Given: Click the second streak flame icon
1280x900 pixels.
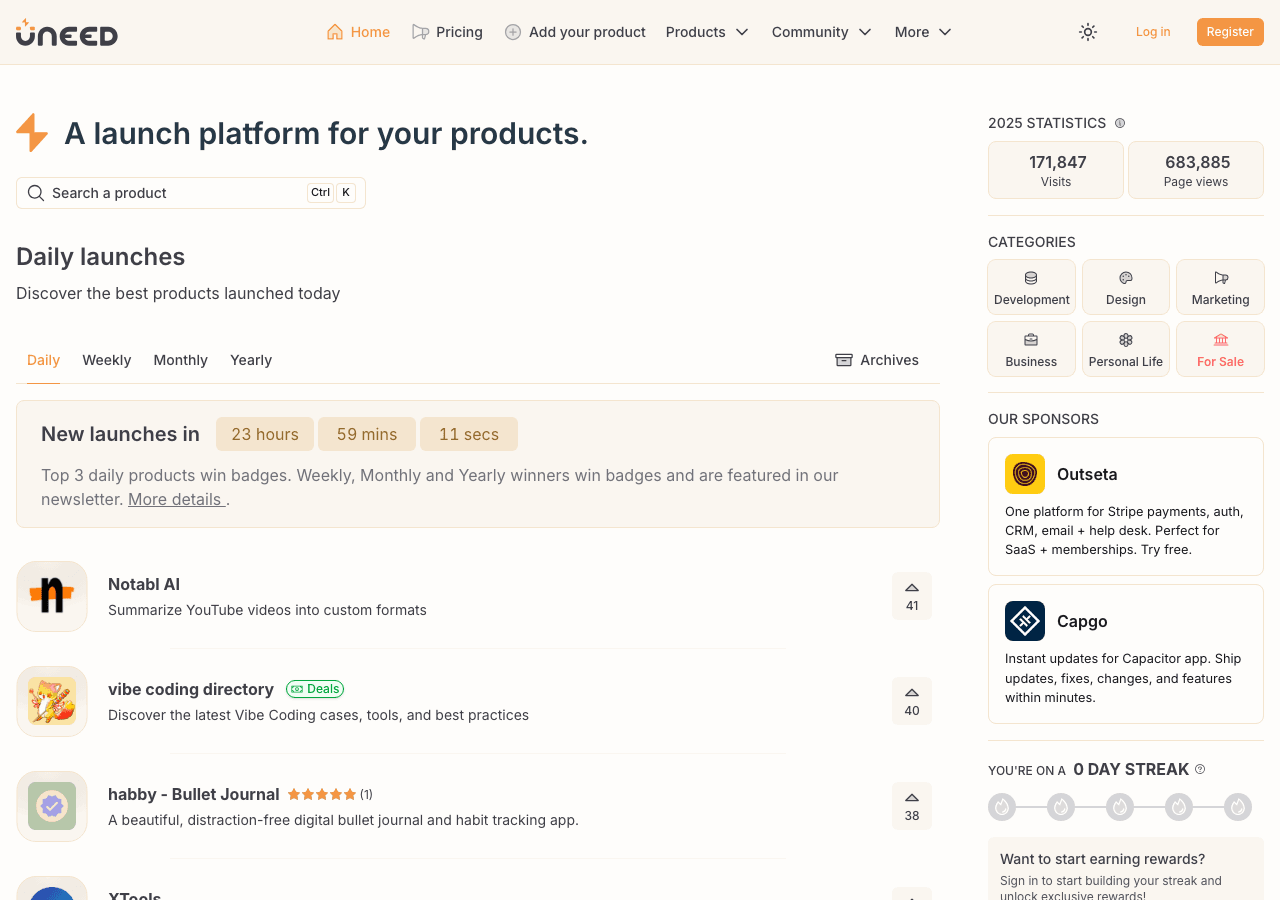Looking at the screenshot, I should click(x=1060, y=807).
